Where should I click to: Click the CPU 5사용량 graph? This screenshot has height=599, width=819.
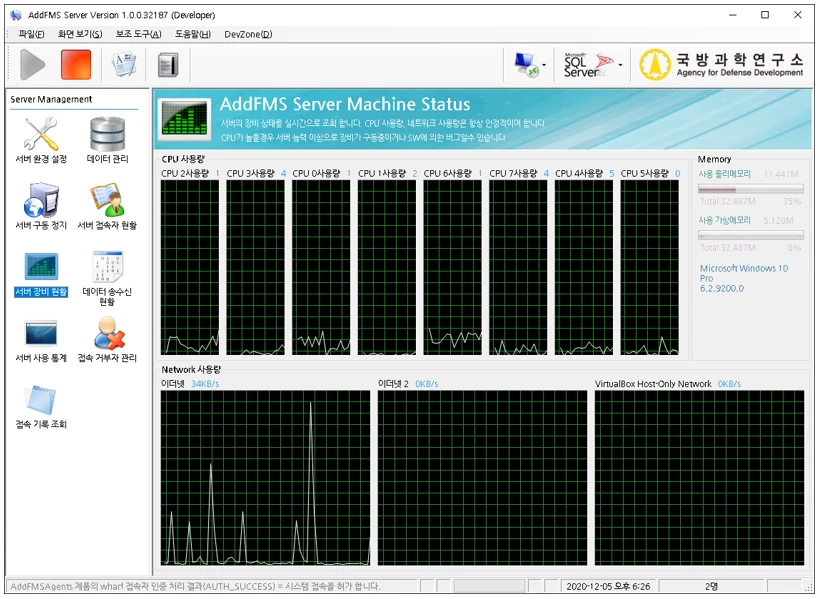click(x=649, y=267)
